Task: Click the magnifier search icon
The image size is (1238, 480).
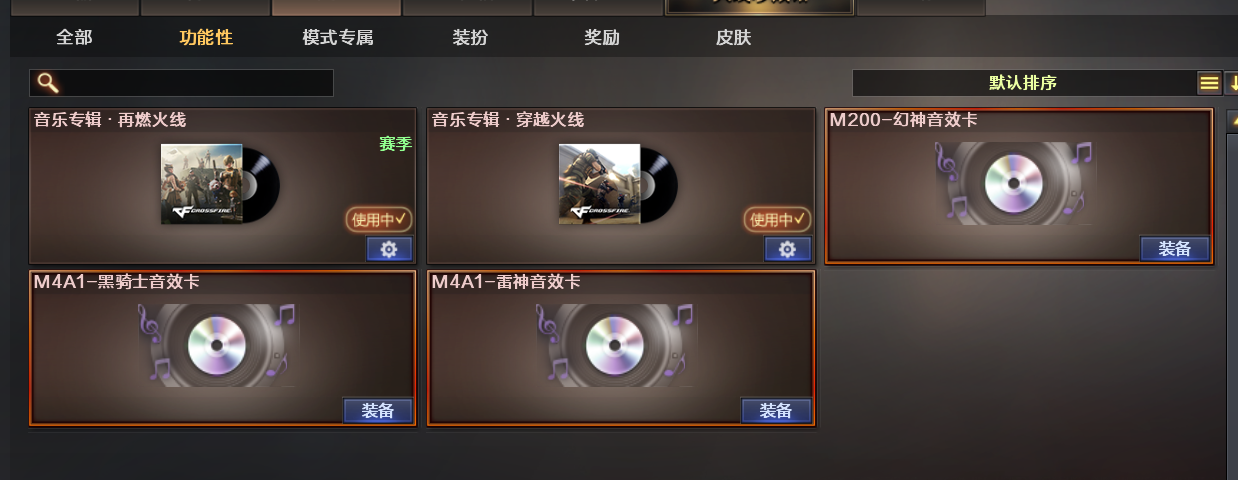Action: (x=47, y=83)
